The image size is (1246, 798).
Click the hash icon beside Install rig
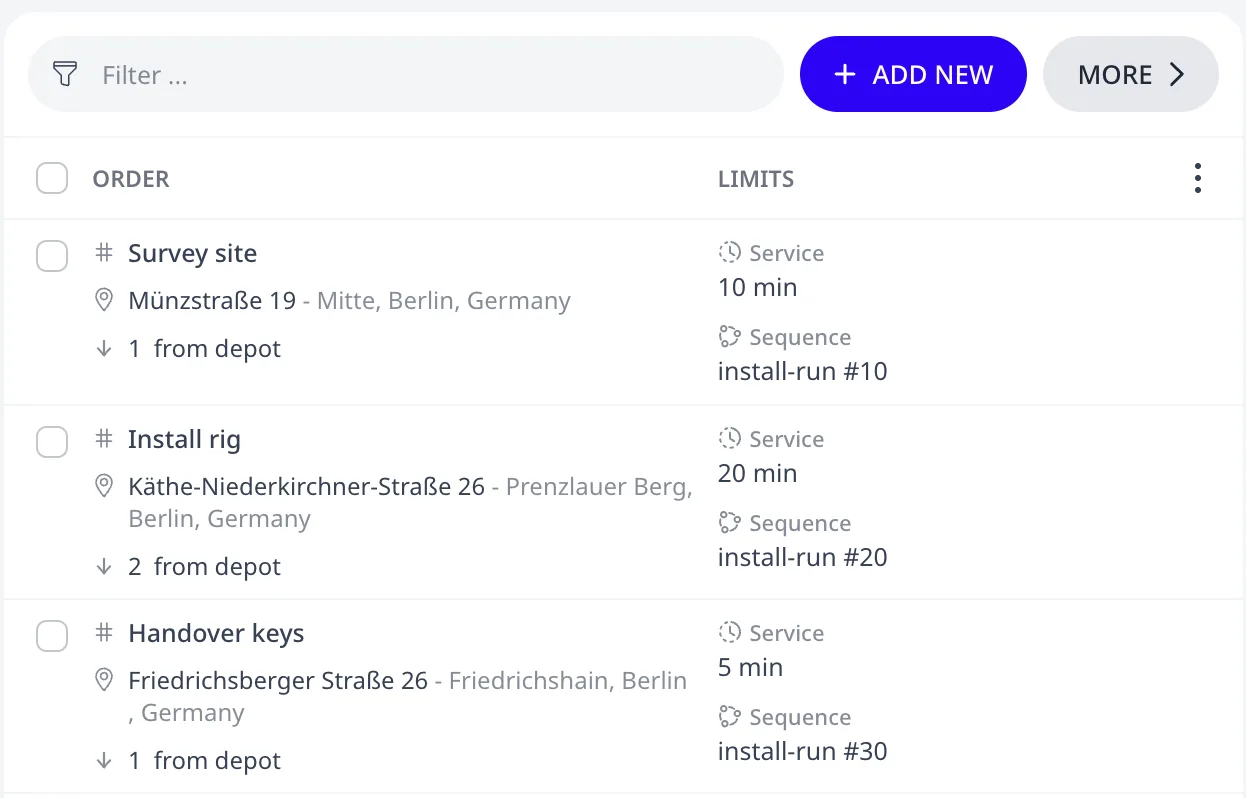[104, 439]
